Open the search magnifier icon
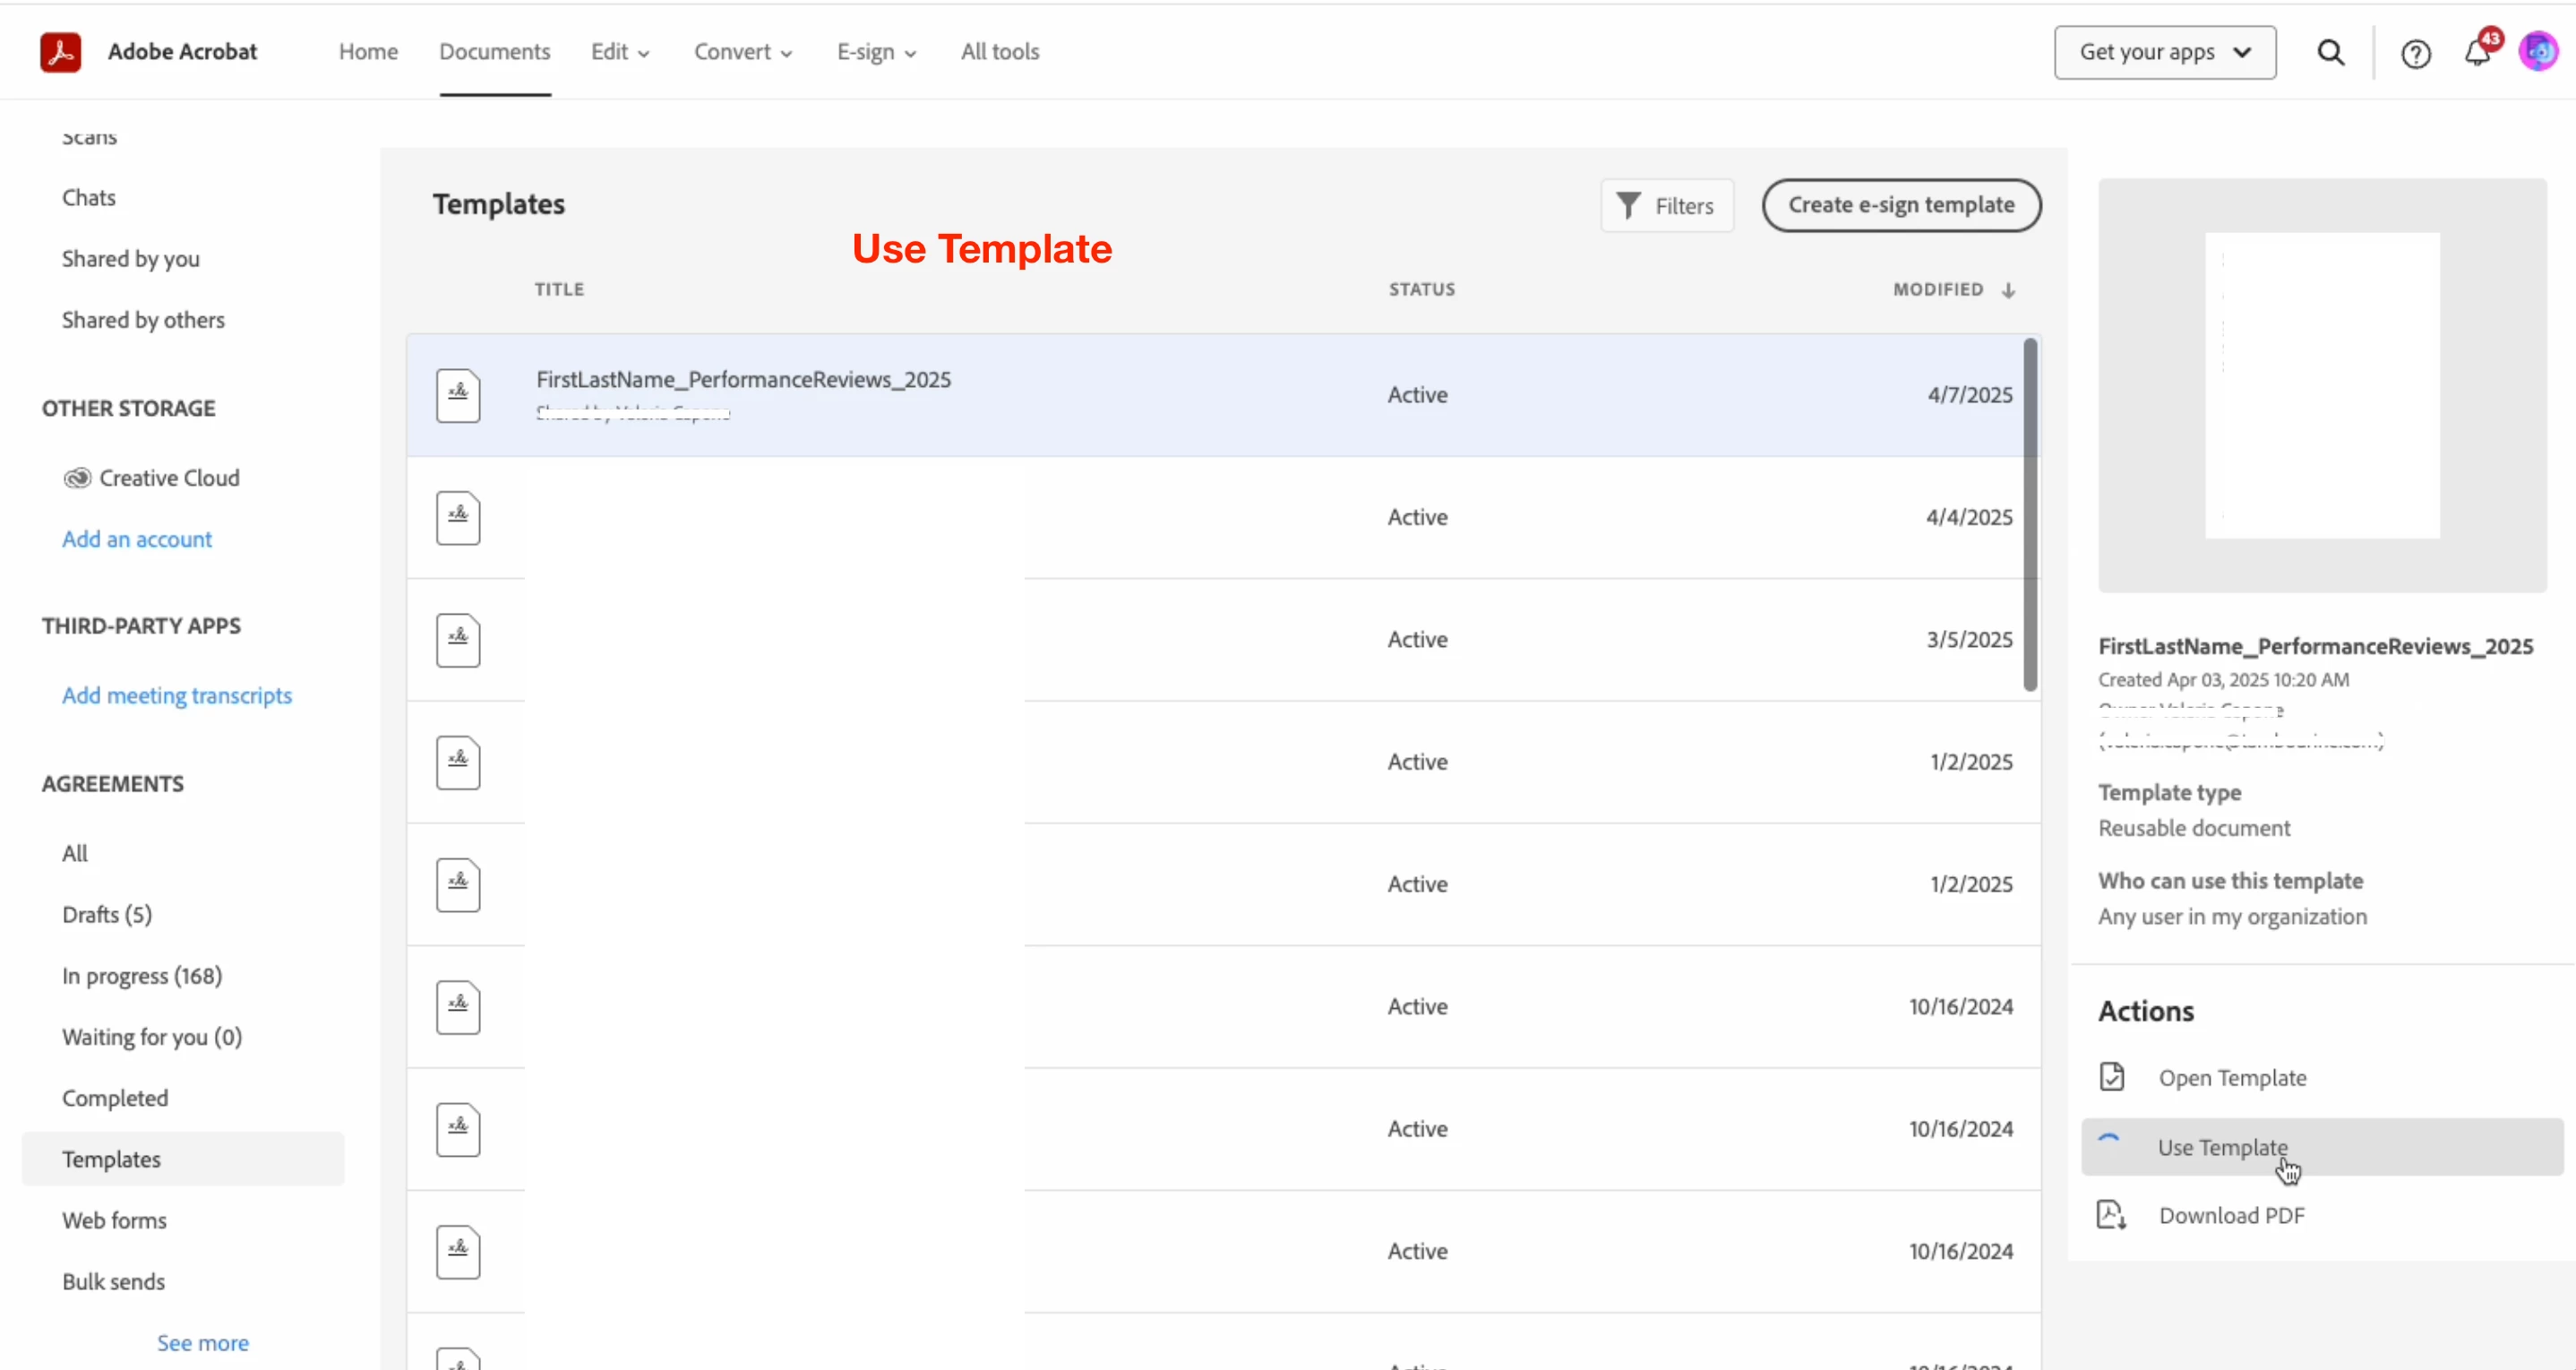Screen dimensions: 2576x1370 coord(2331,52)
